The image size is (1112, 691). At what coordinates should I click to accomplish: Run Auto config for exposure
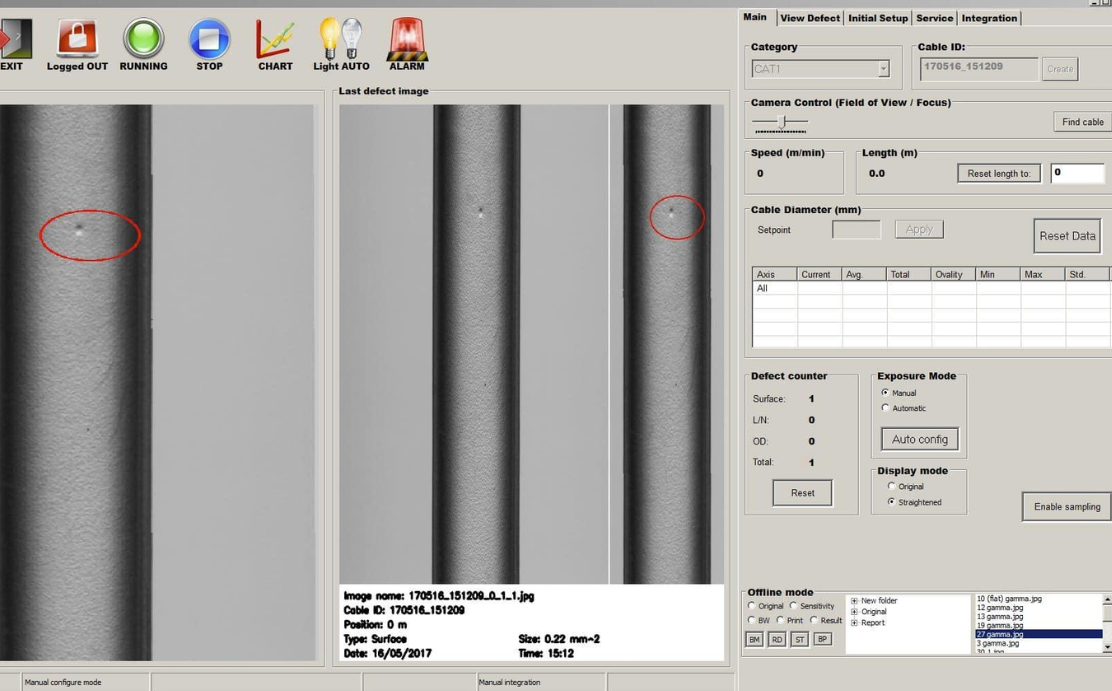pos(920,439)
